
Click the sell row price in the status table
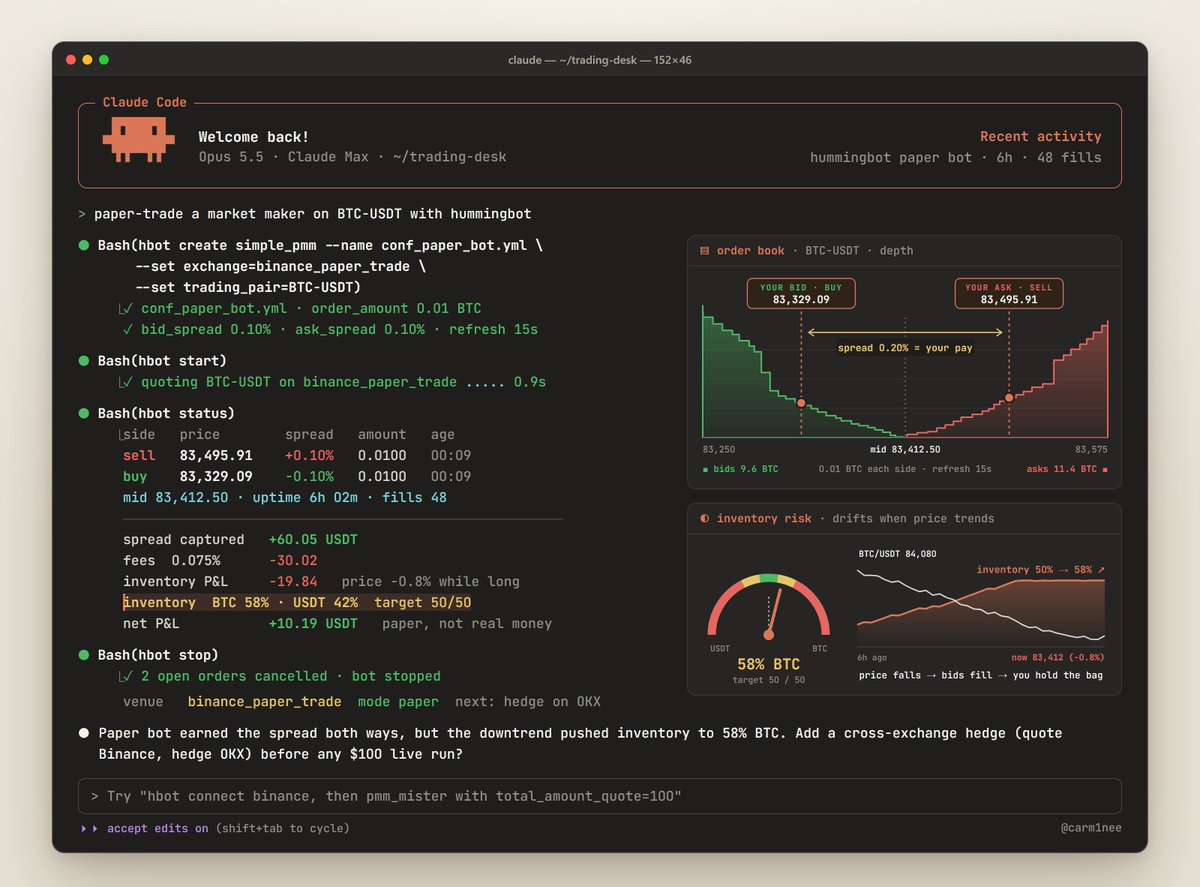(x=216, y=456)
